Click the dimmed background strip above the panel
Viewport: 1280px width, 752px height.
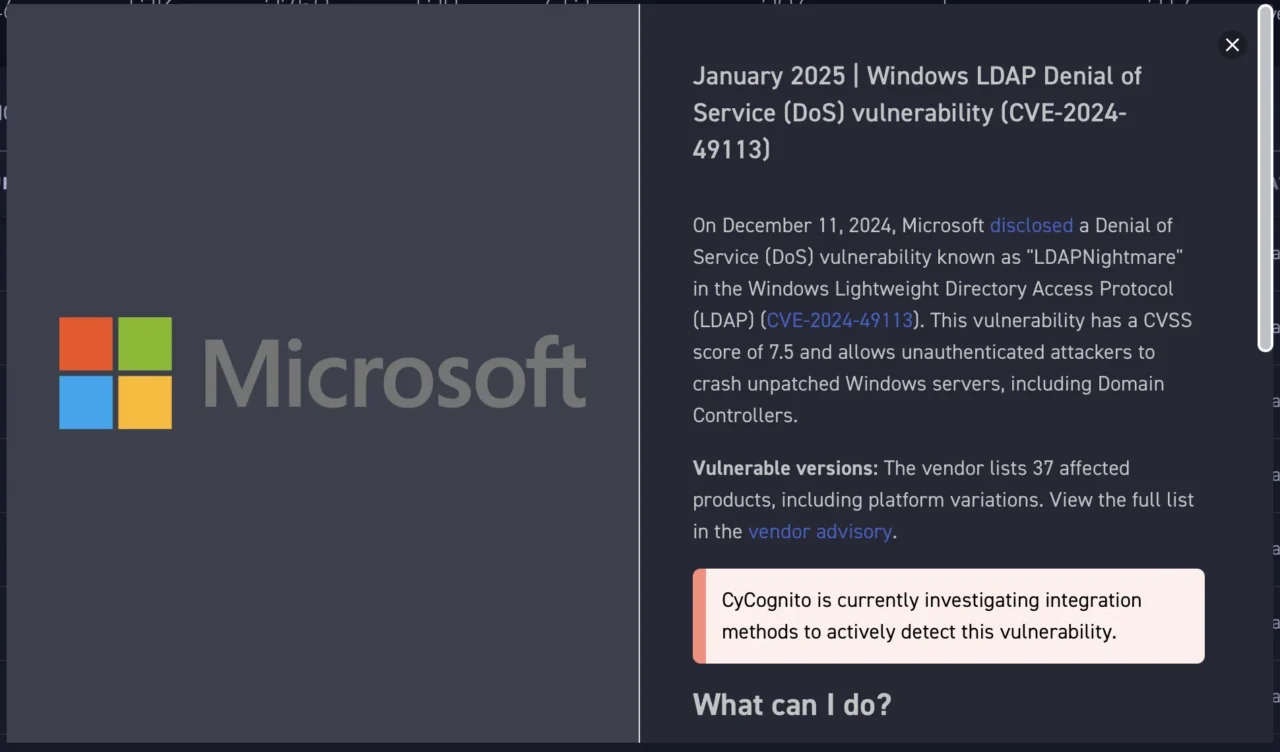[640, 1]
